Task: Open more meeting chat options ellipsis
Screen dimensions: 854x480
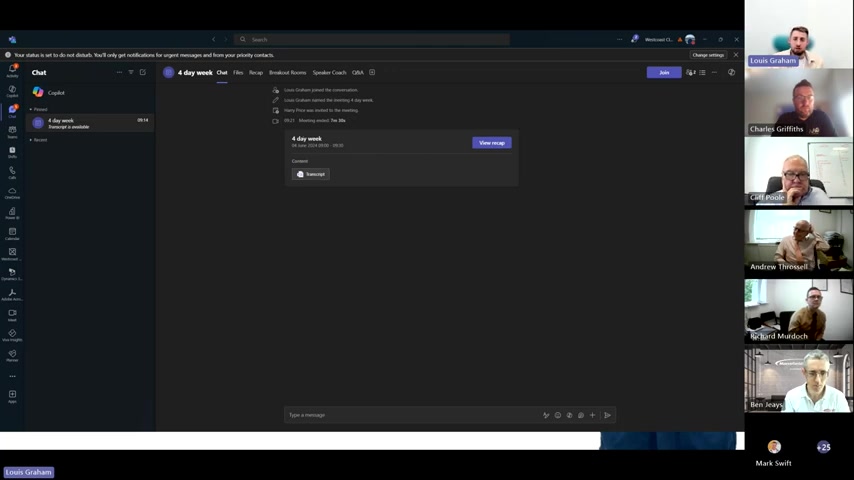Action: [715, 72]
